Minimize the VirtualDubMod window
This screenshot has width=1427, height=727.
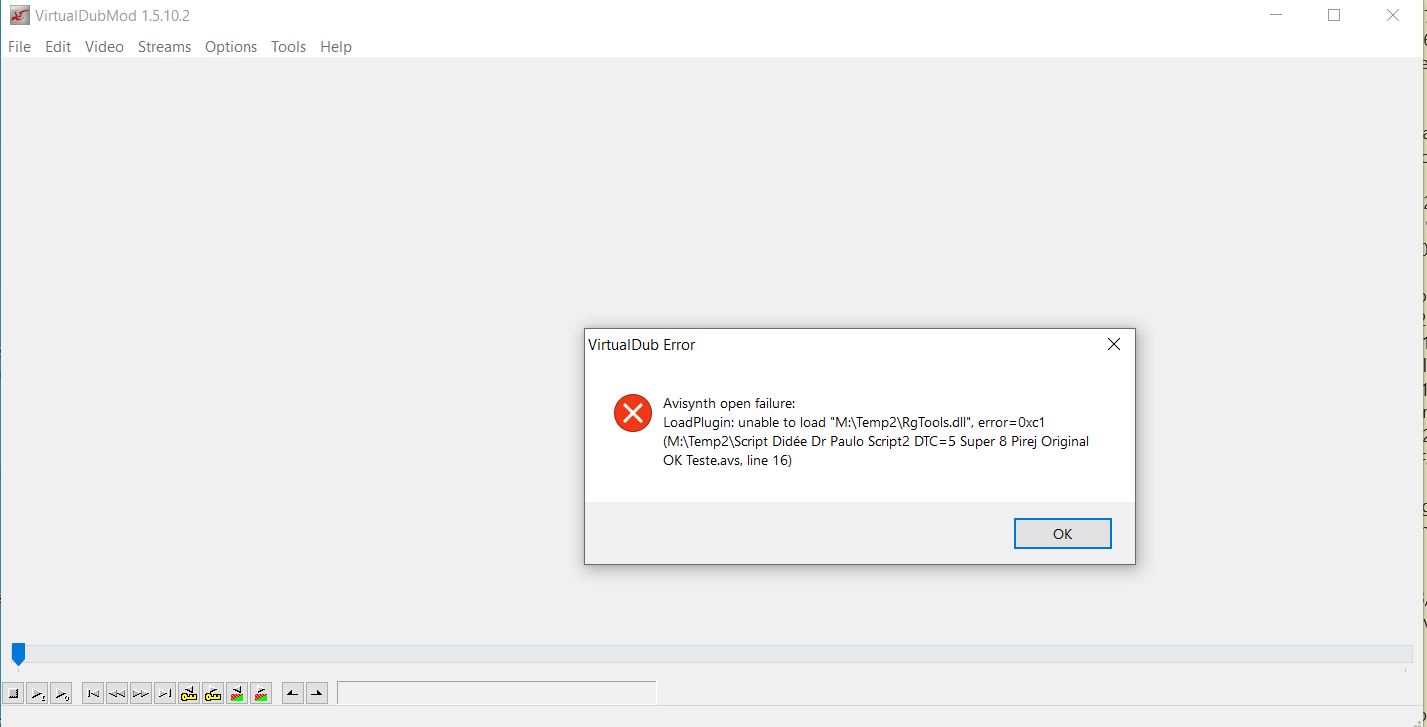[1275, 16]
